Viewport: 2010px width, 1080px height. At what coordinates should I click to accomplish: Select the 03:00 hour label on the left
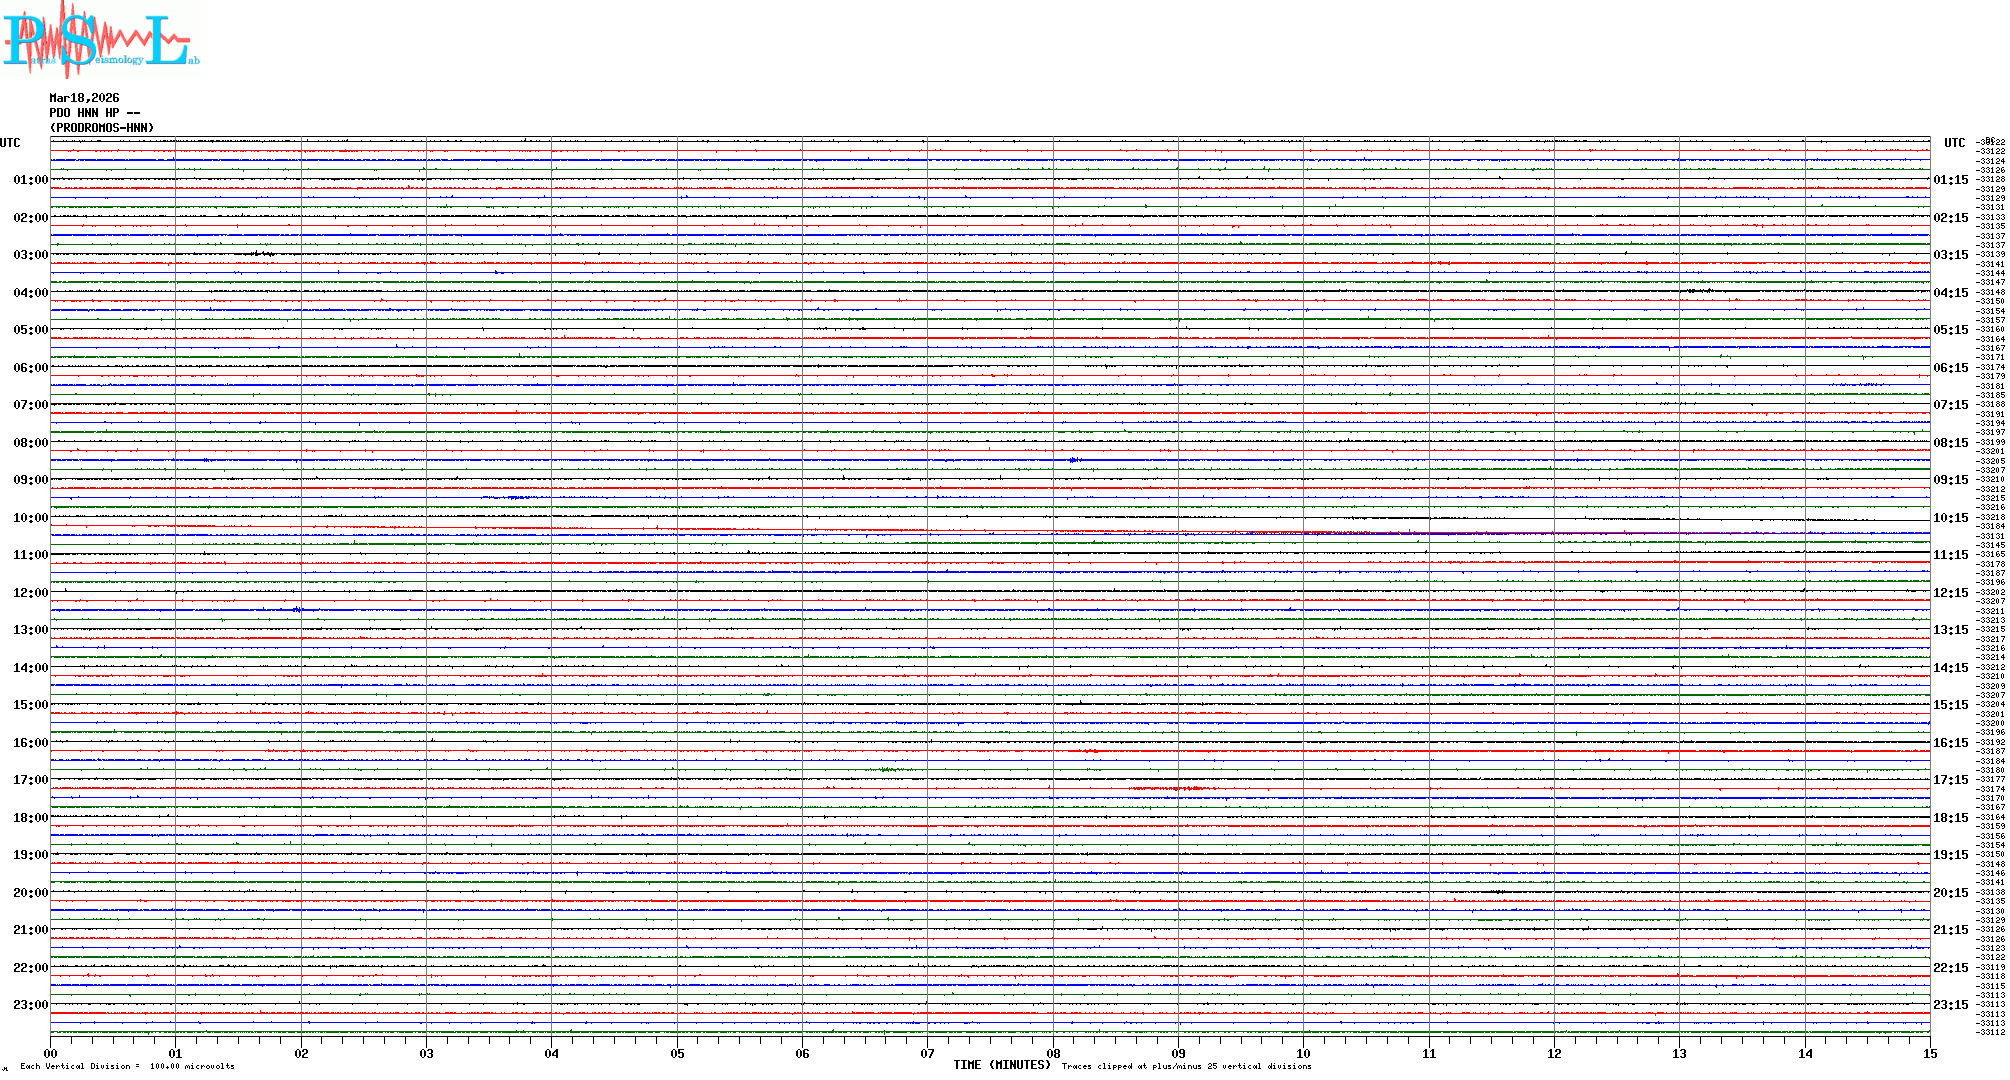point(30,255)
